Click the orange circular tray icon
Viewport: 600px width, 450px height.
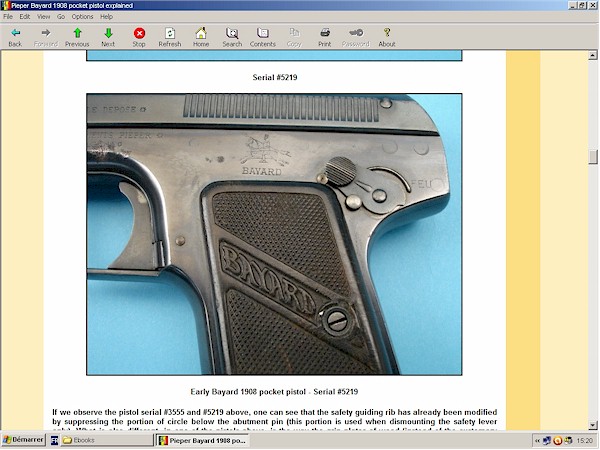(x=558, y=441)
